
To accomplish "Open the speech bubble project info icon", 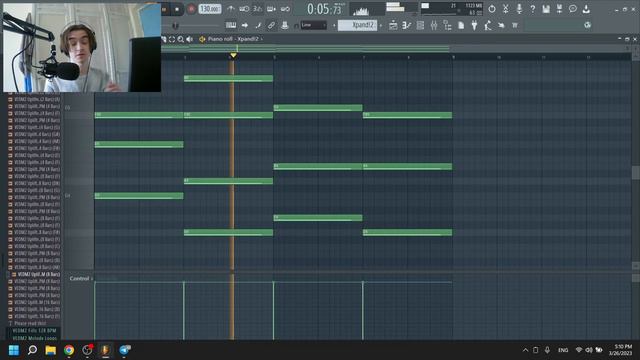I will point(573,9).
